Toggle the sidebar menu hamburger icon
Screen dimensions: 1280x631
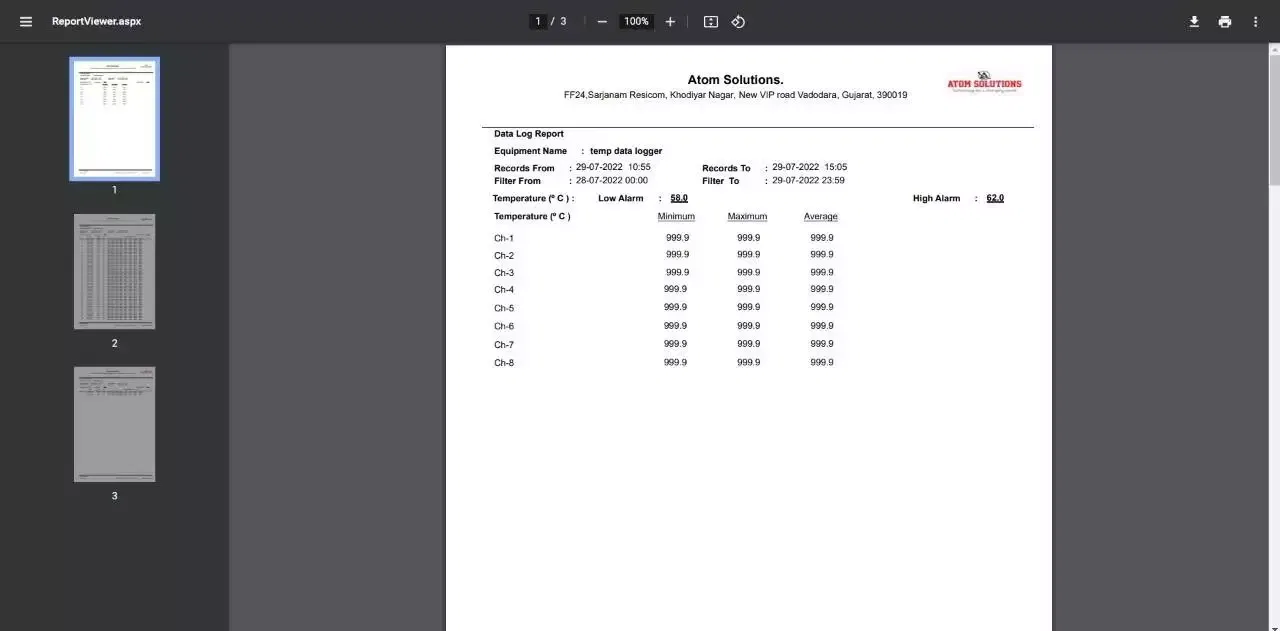point(26,21)
